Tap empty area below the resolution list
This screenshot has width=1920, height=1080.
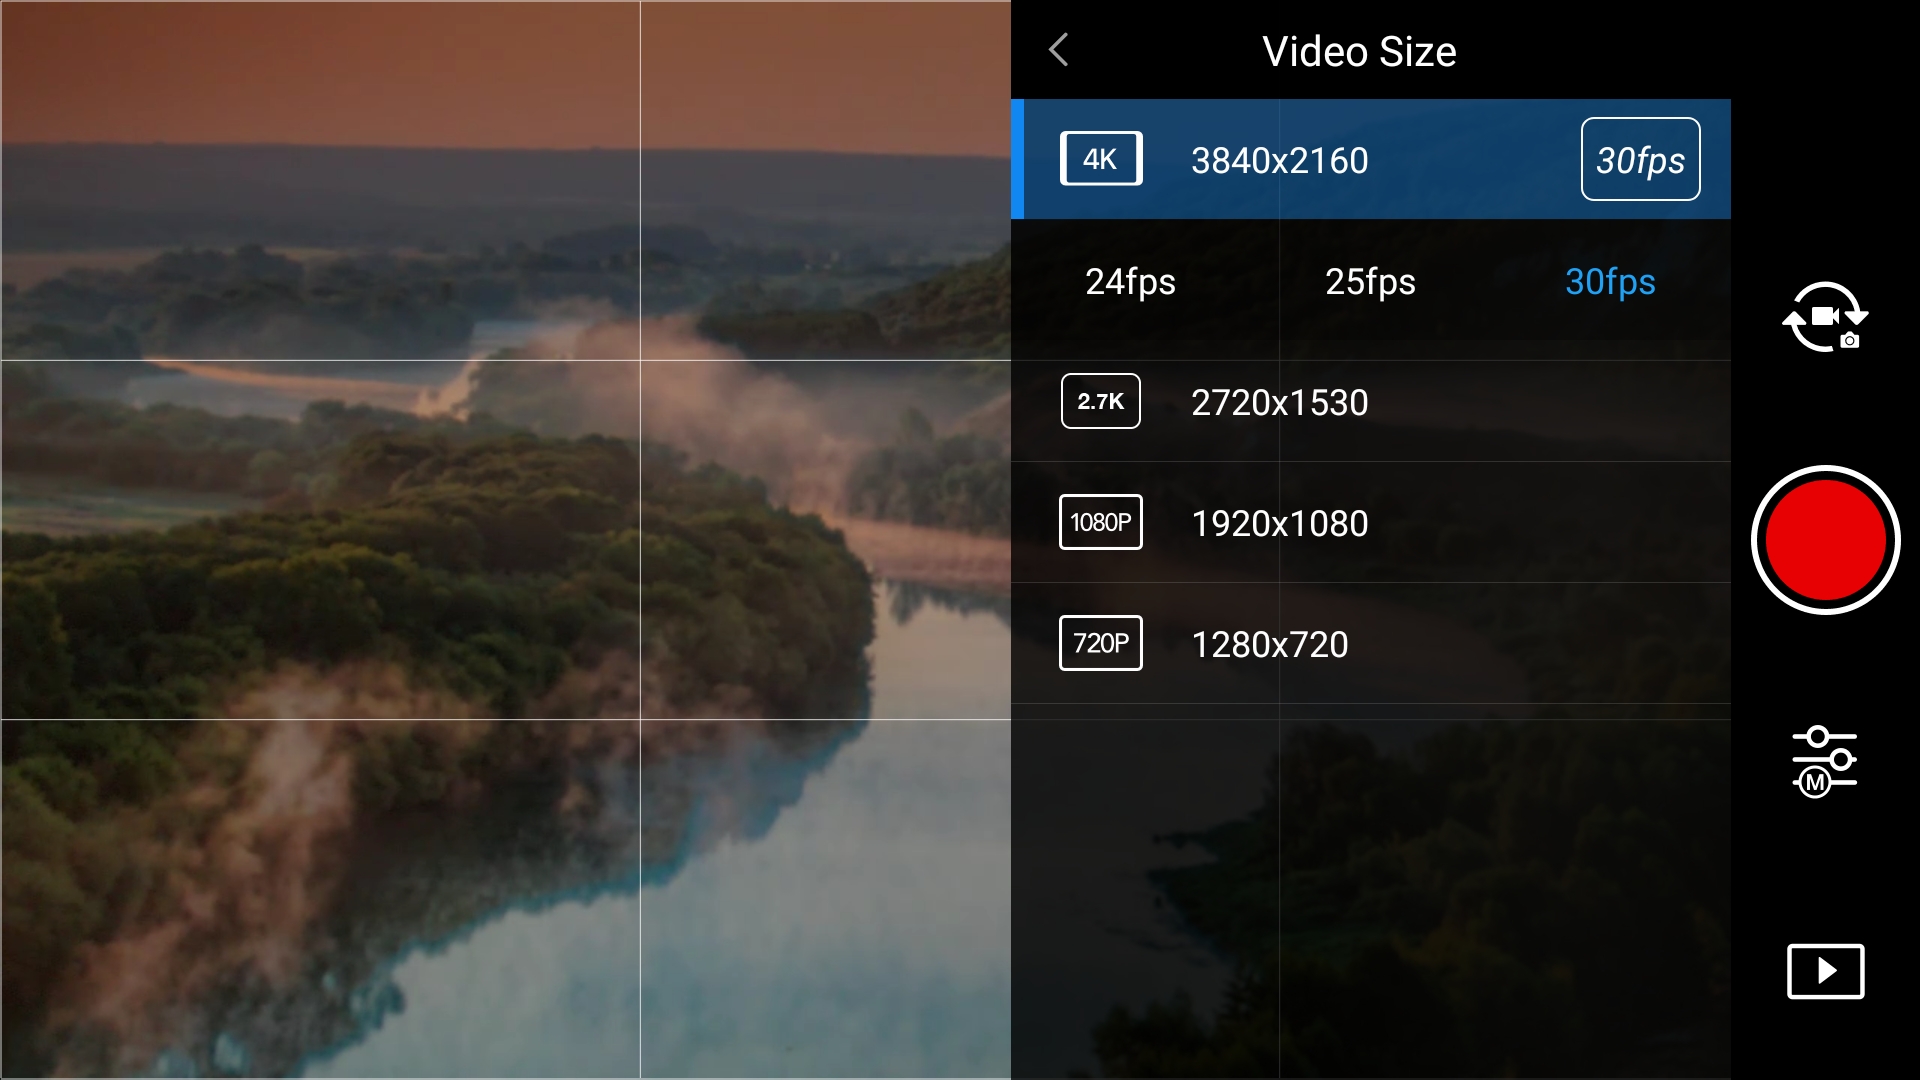(x=1370, y=890)
